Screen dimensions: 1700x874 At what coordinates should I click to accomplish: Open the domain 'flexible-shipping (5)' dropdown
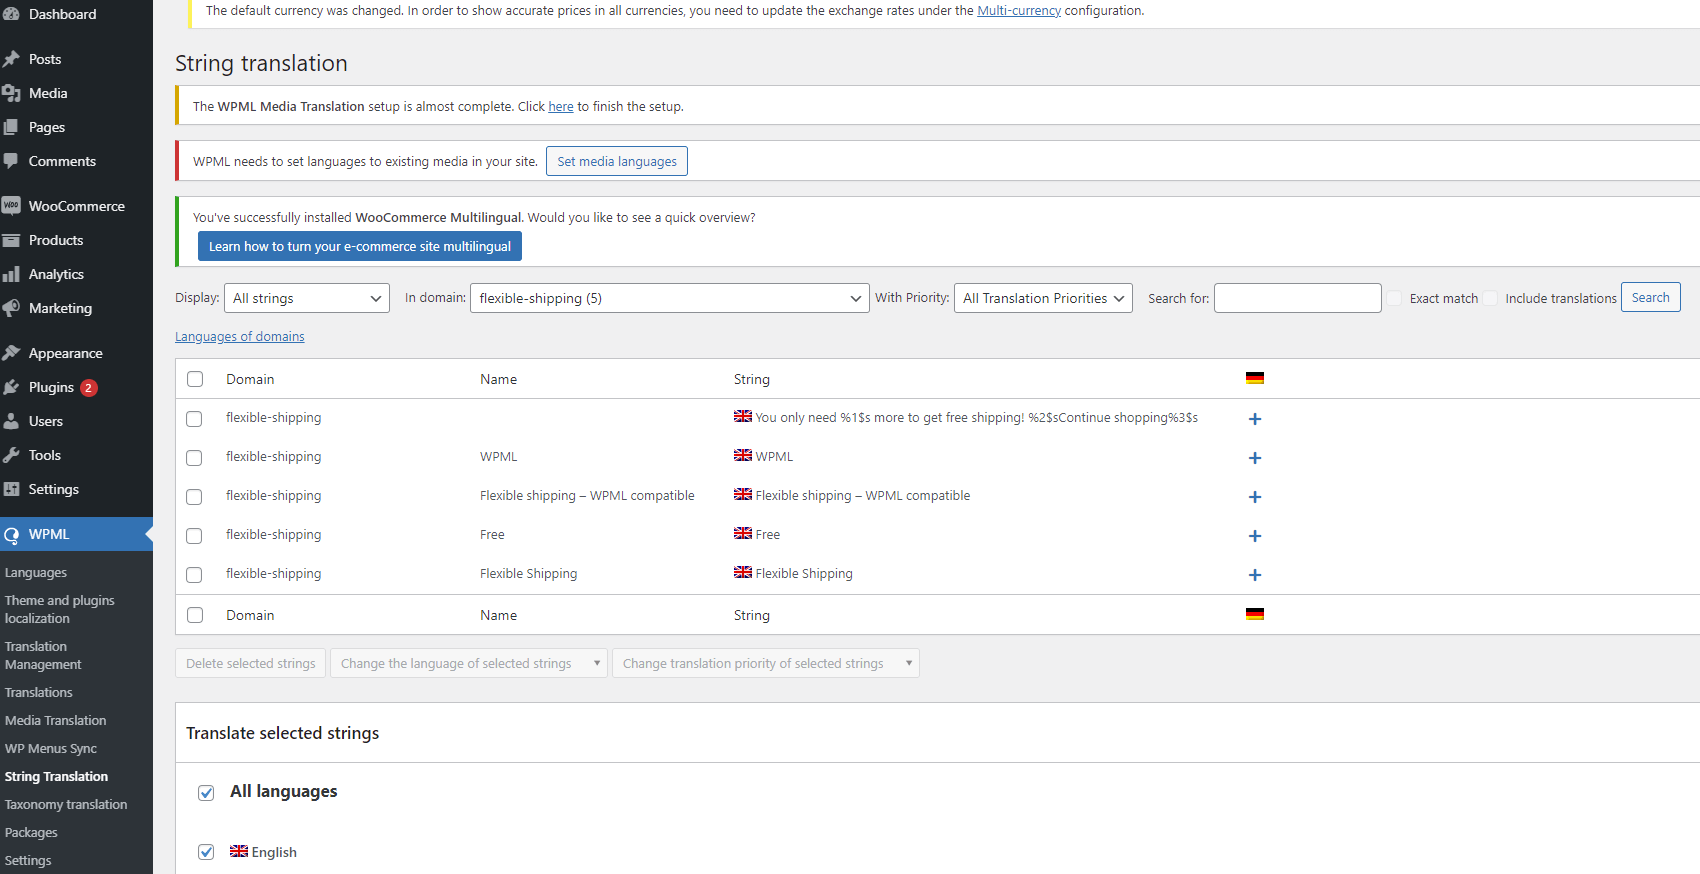(x=669, y=298)
